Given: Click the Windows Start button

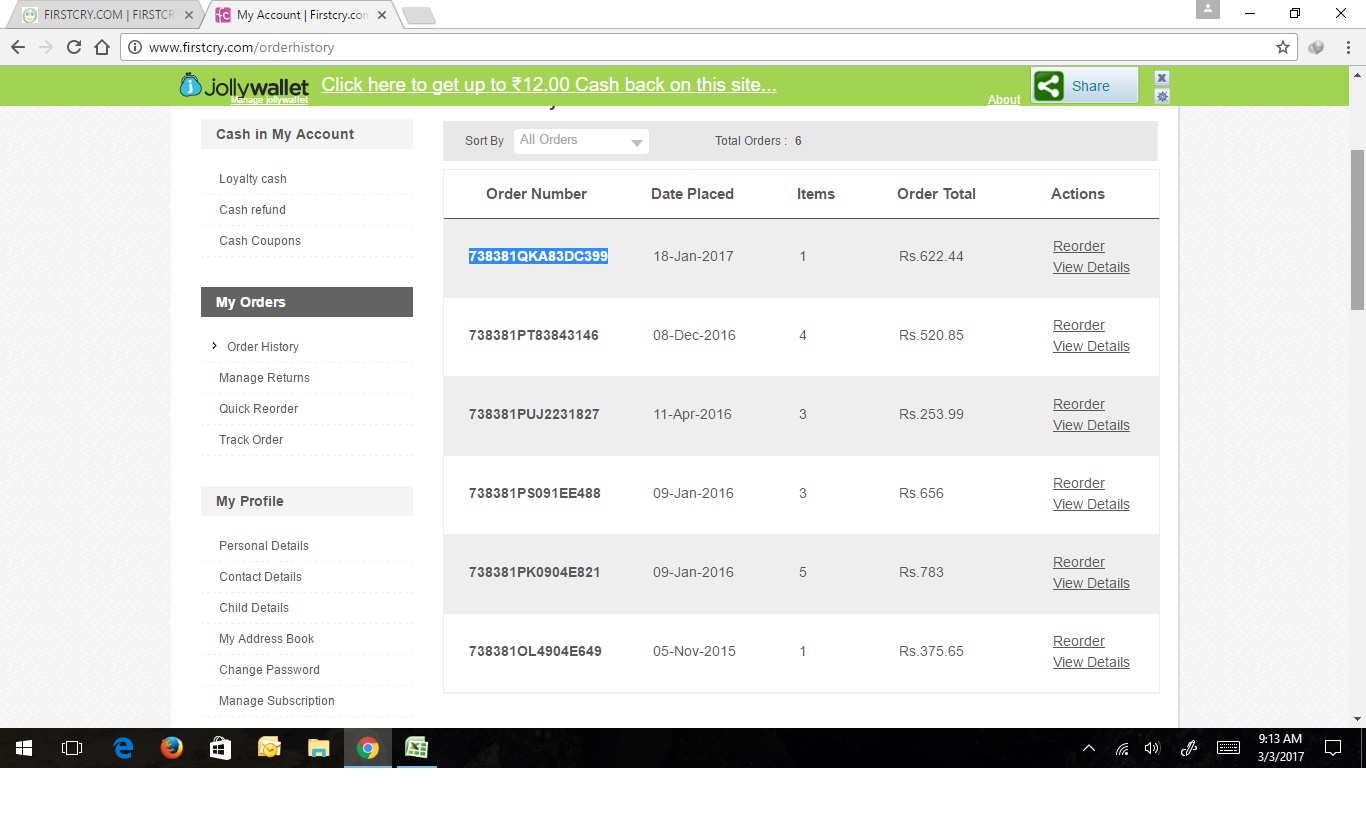Looking at the screenshot, I should click(x=24, y=748).
